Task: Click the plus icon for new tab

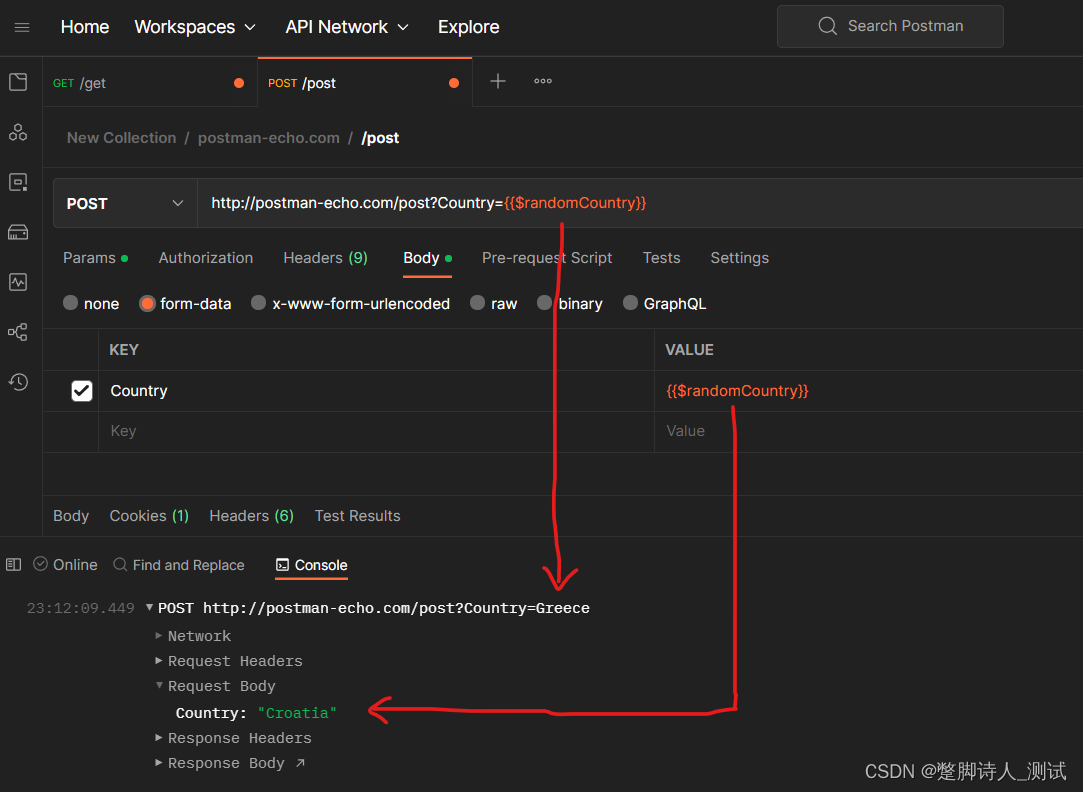Action: coord(498,82)
